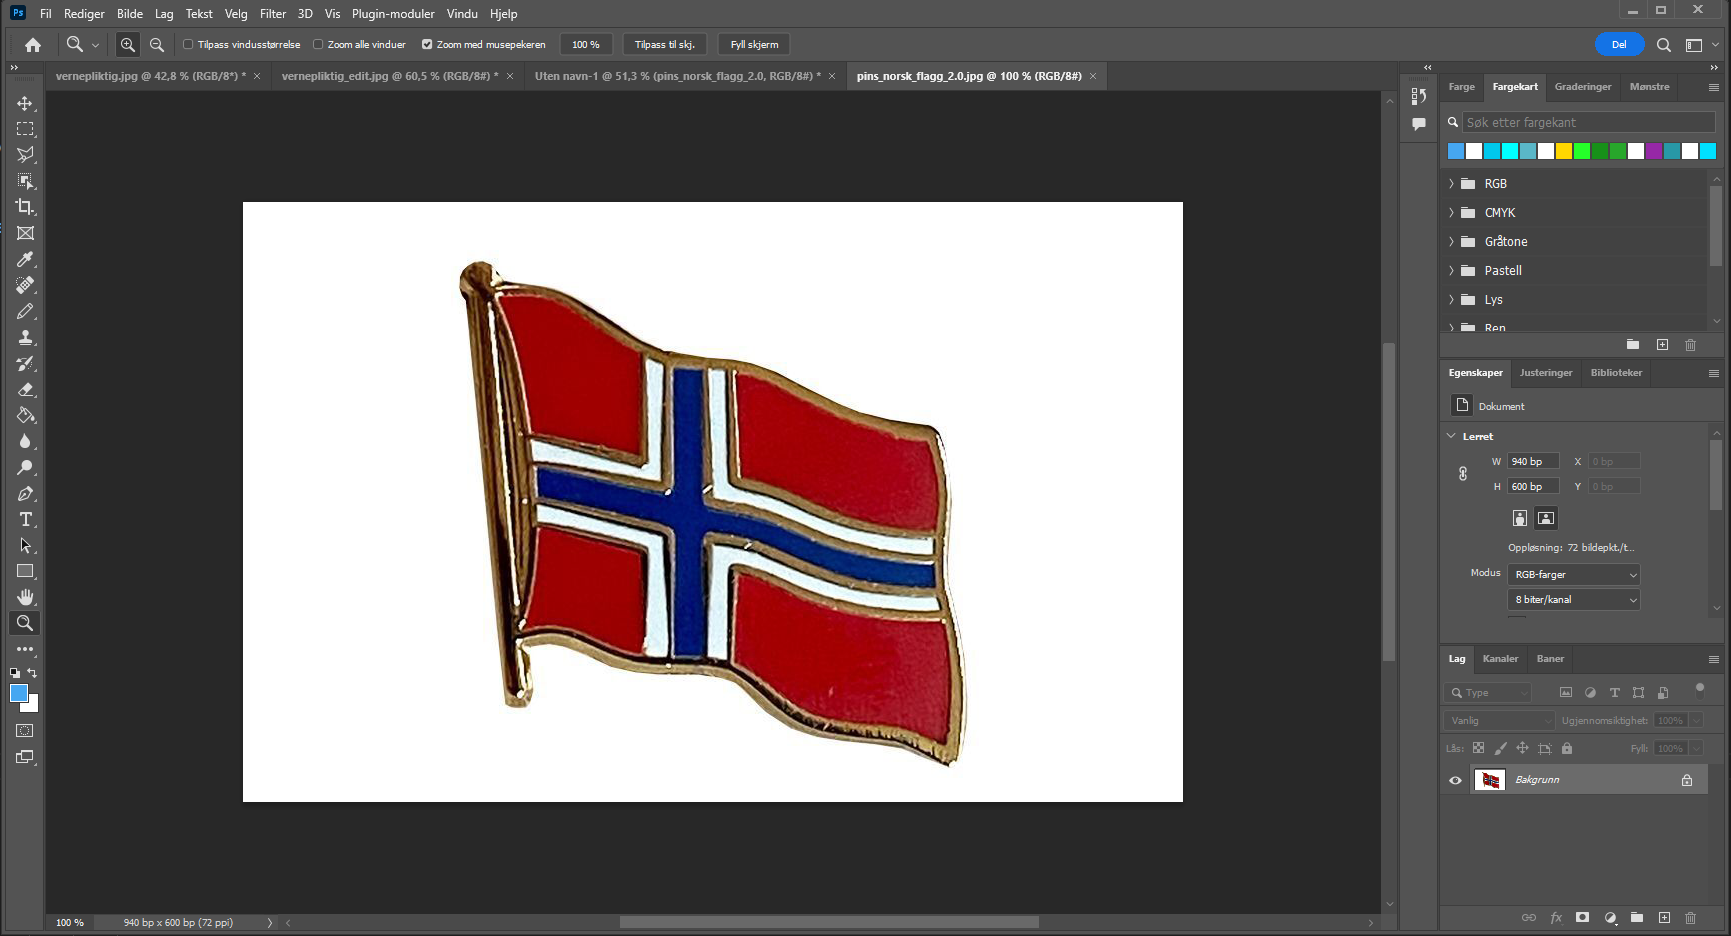This screenshot has width=1731, height=936.
Task: Activate the Eraser tool
Action: point(25,389)
